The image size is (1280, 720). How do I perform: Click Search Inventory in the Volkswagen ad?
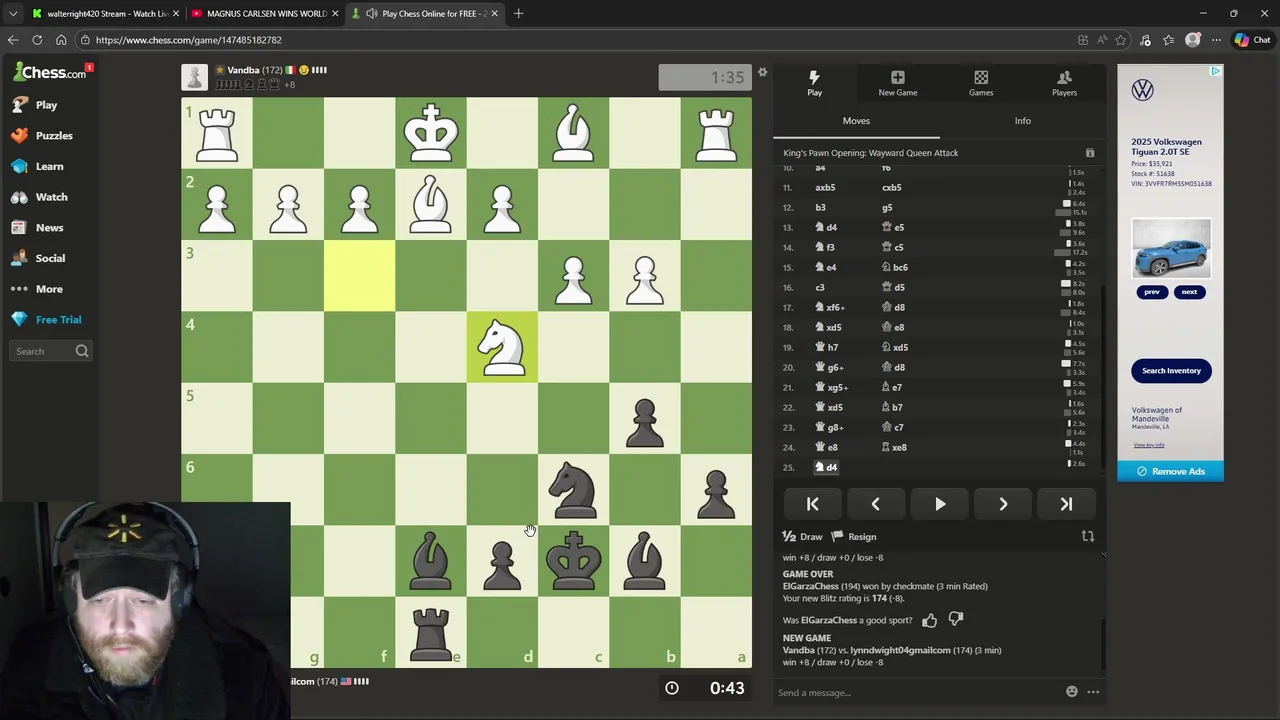click(x=1171, y=370)
